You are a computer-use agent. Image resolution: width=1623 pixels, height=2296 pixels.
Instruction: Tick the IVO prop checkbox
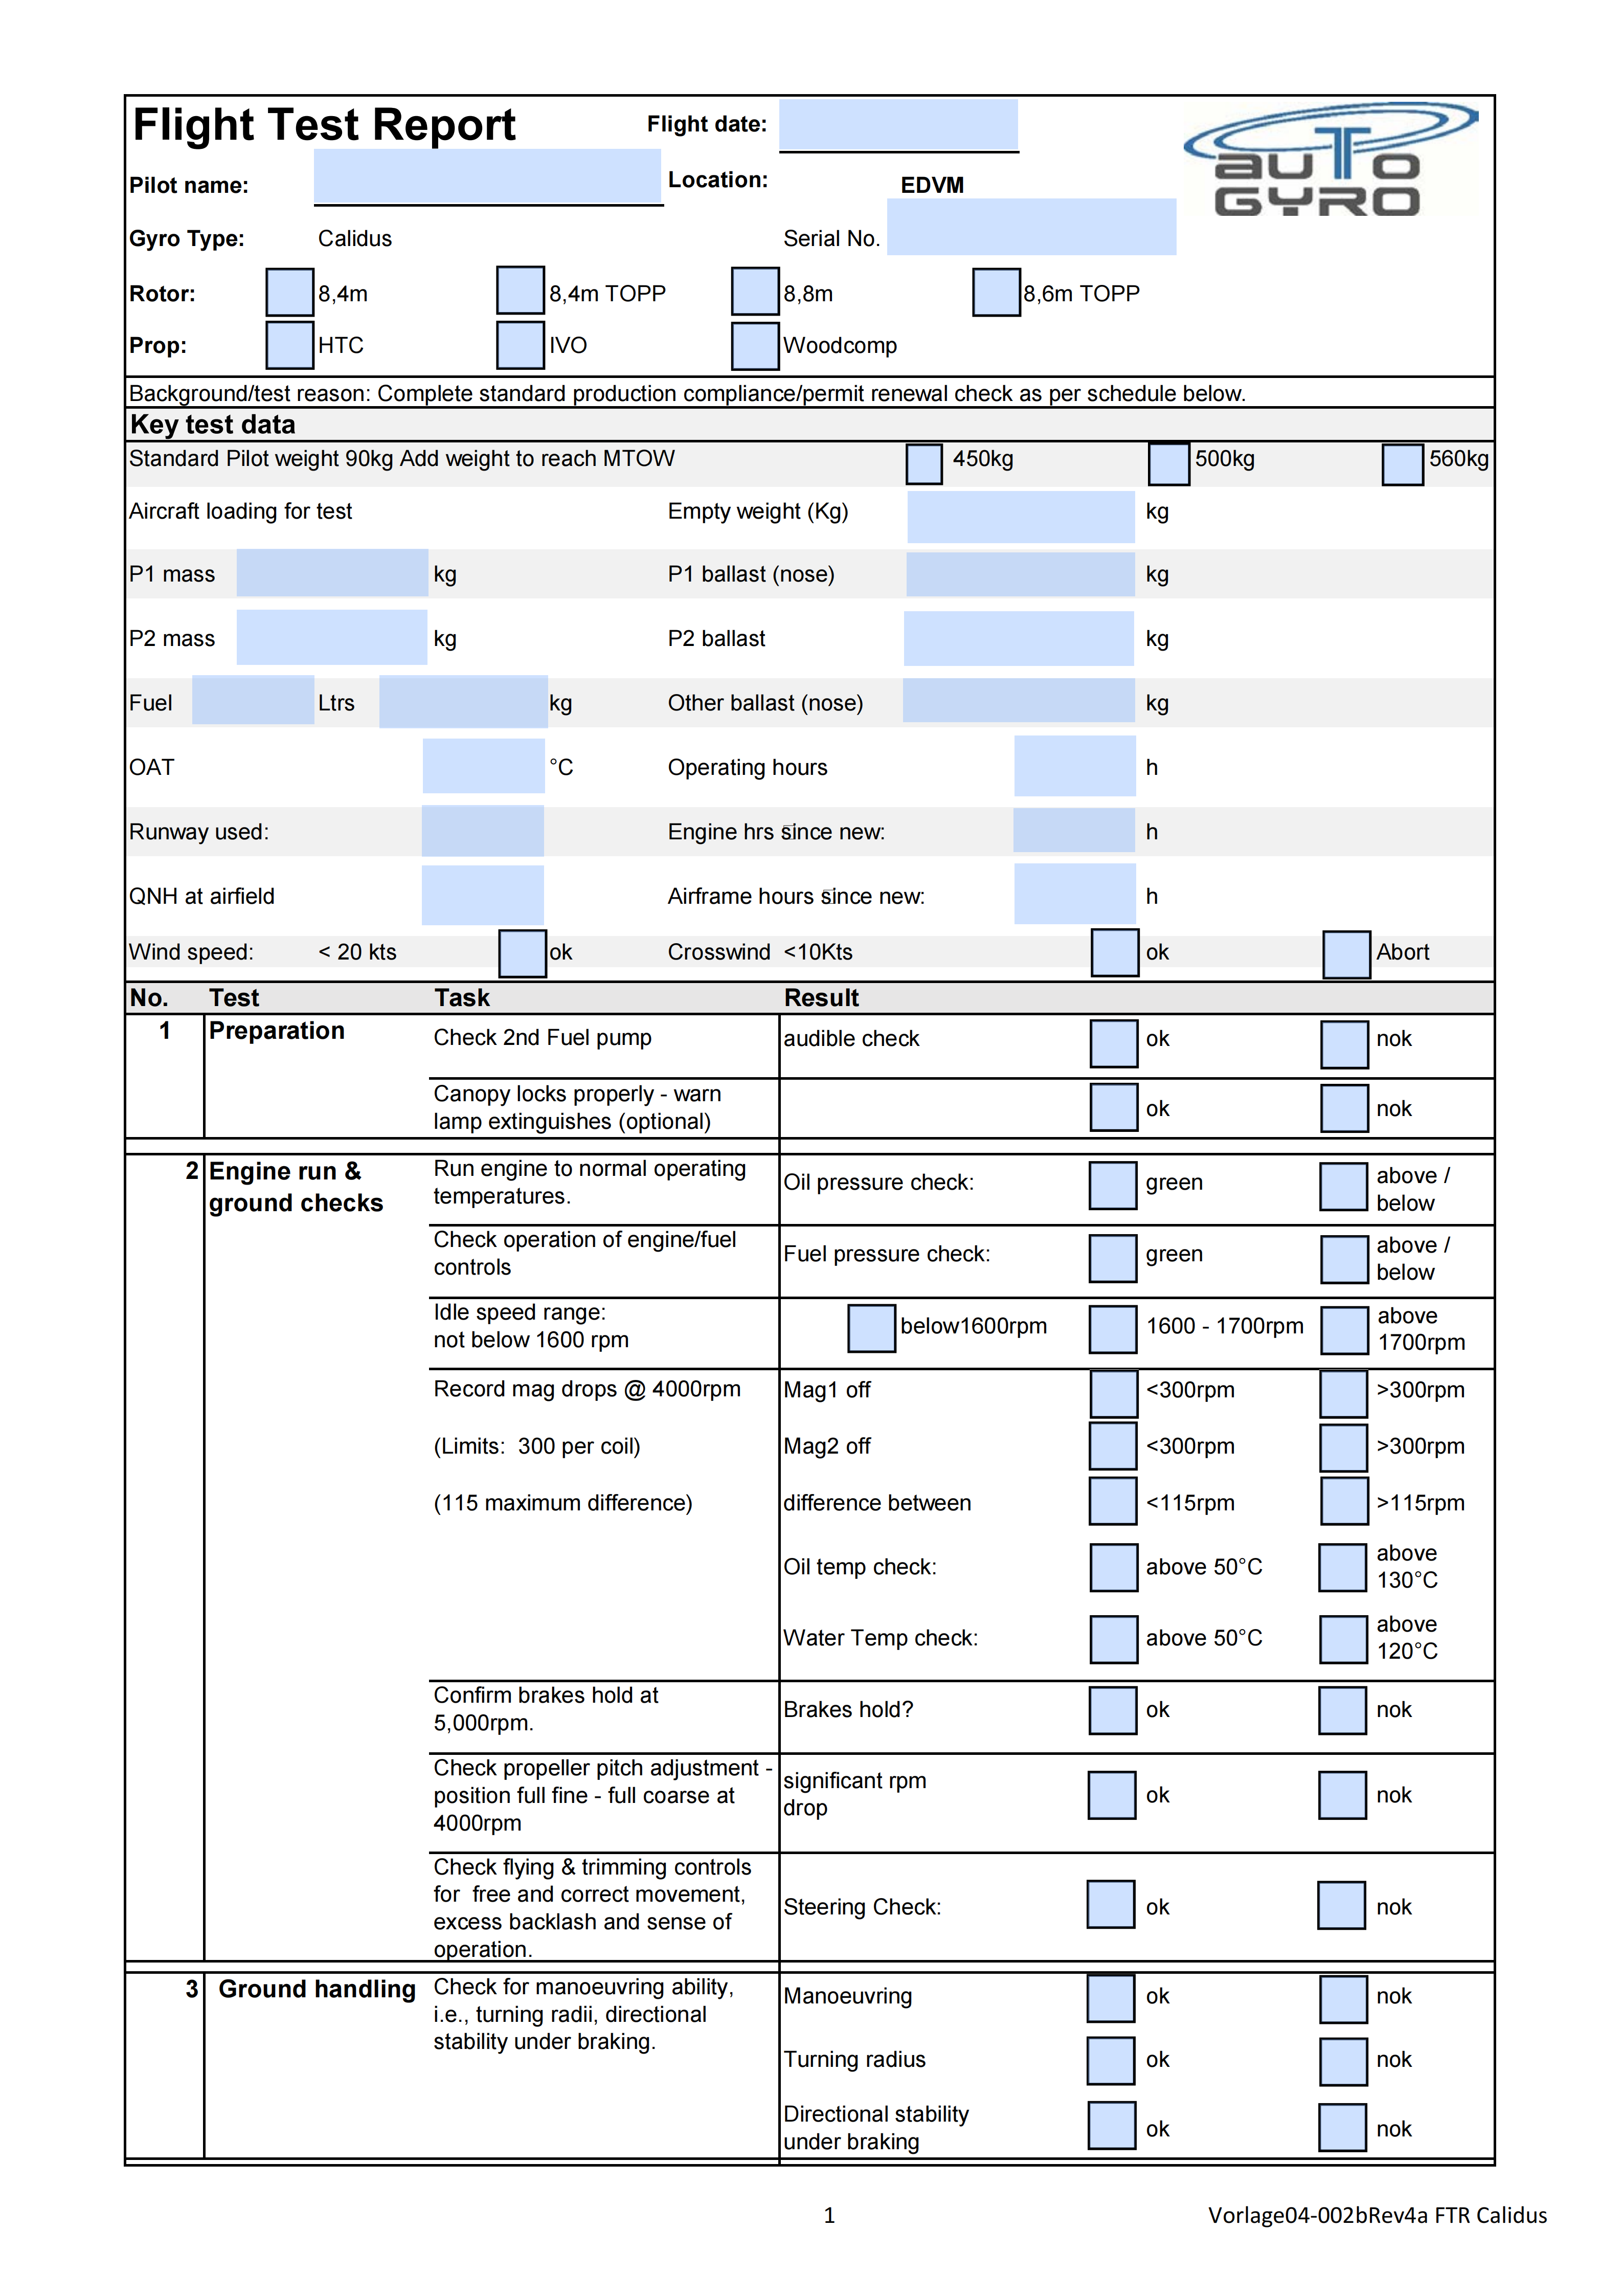point(521,345)
